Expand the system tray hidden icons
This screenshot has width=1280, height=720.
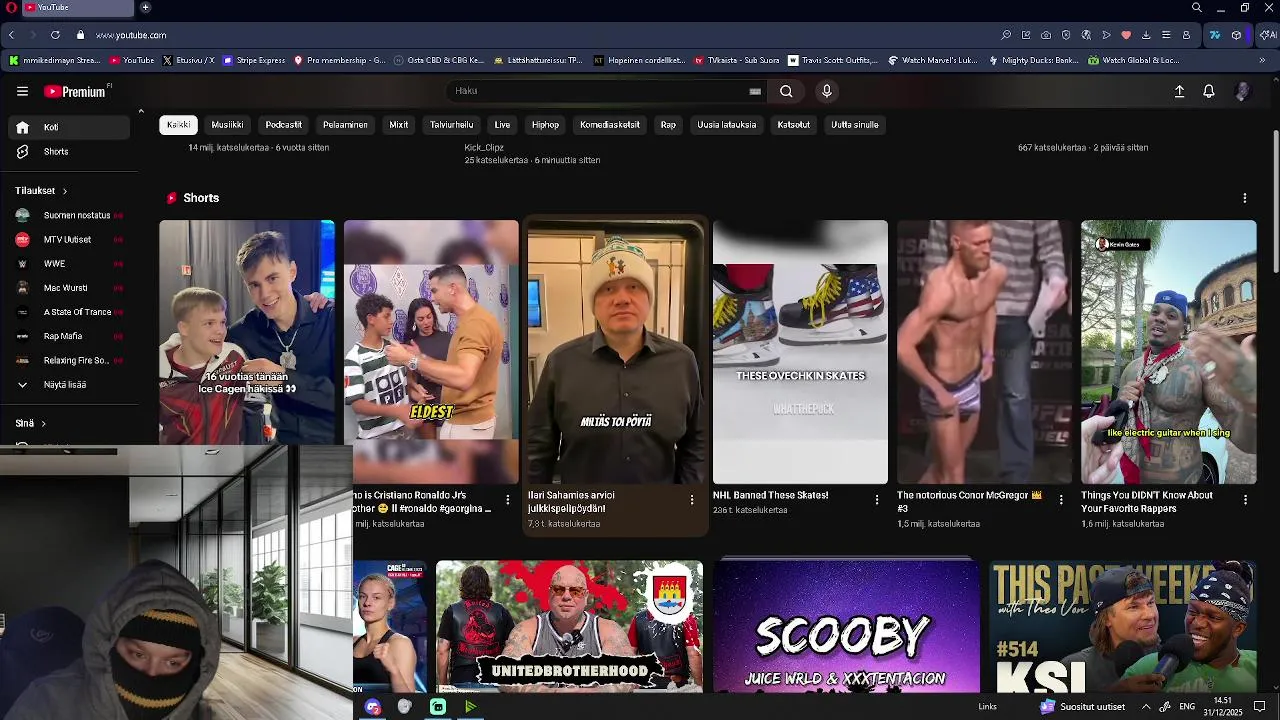point(1146,707)
